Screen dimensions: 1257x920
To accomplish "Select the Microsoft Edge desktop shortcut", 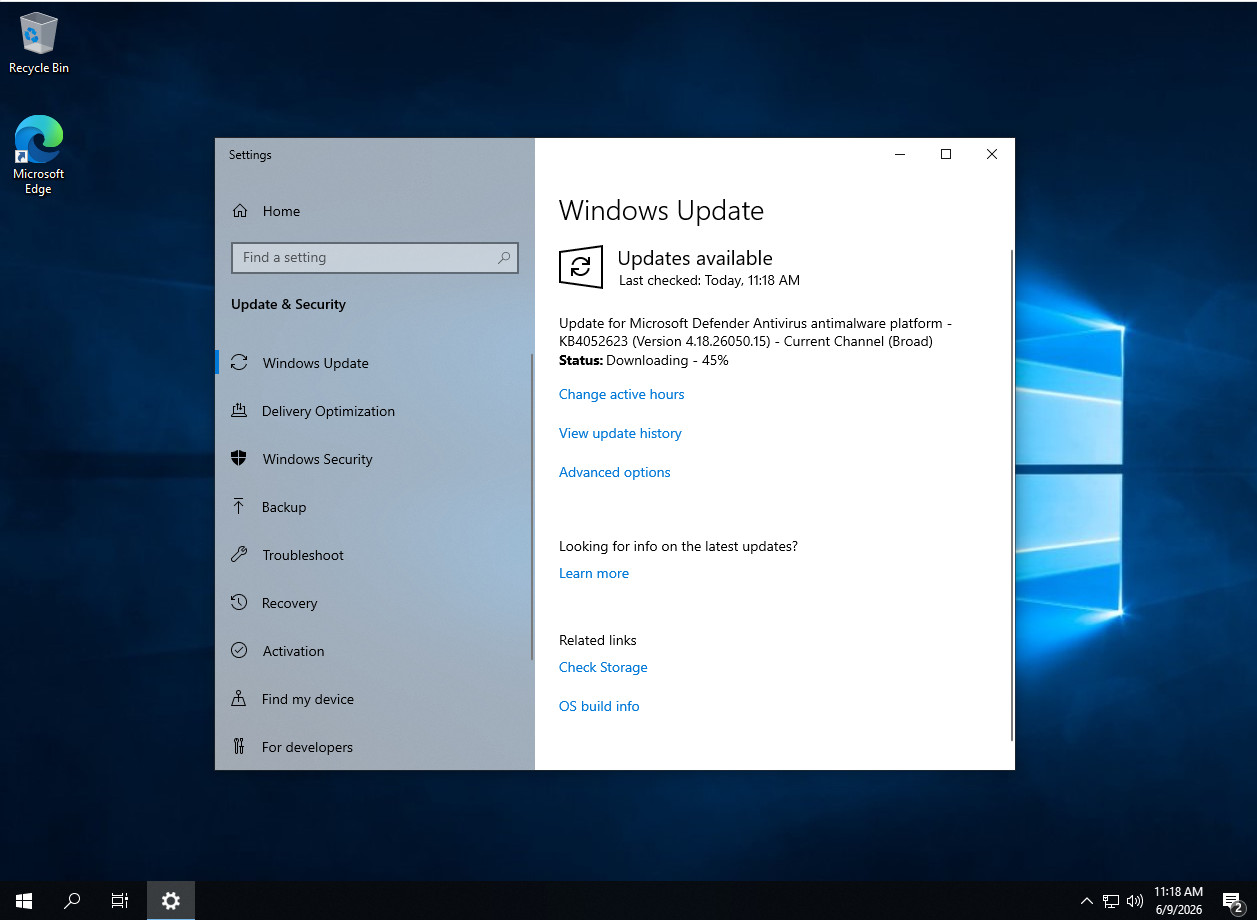I will click(x=39, y=155).
